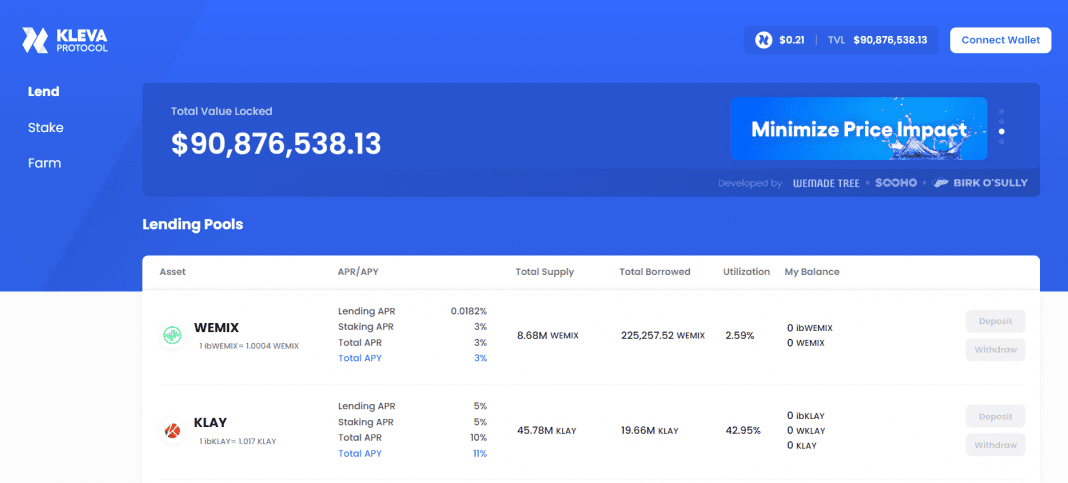The width and height of the screenshot is (1068, 483).
Task: Click the Total APY link in KLAY row
Action: (360, 454)
